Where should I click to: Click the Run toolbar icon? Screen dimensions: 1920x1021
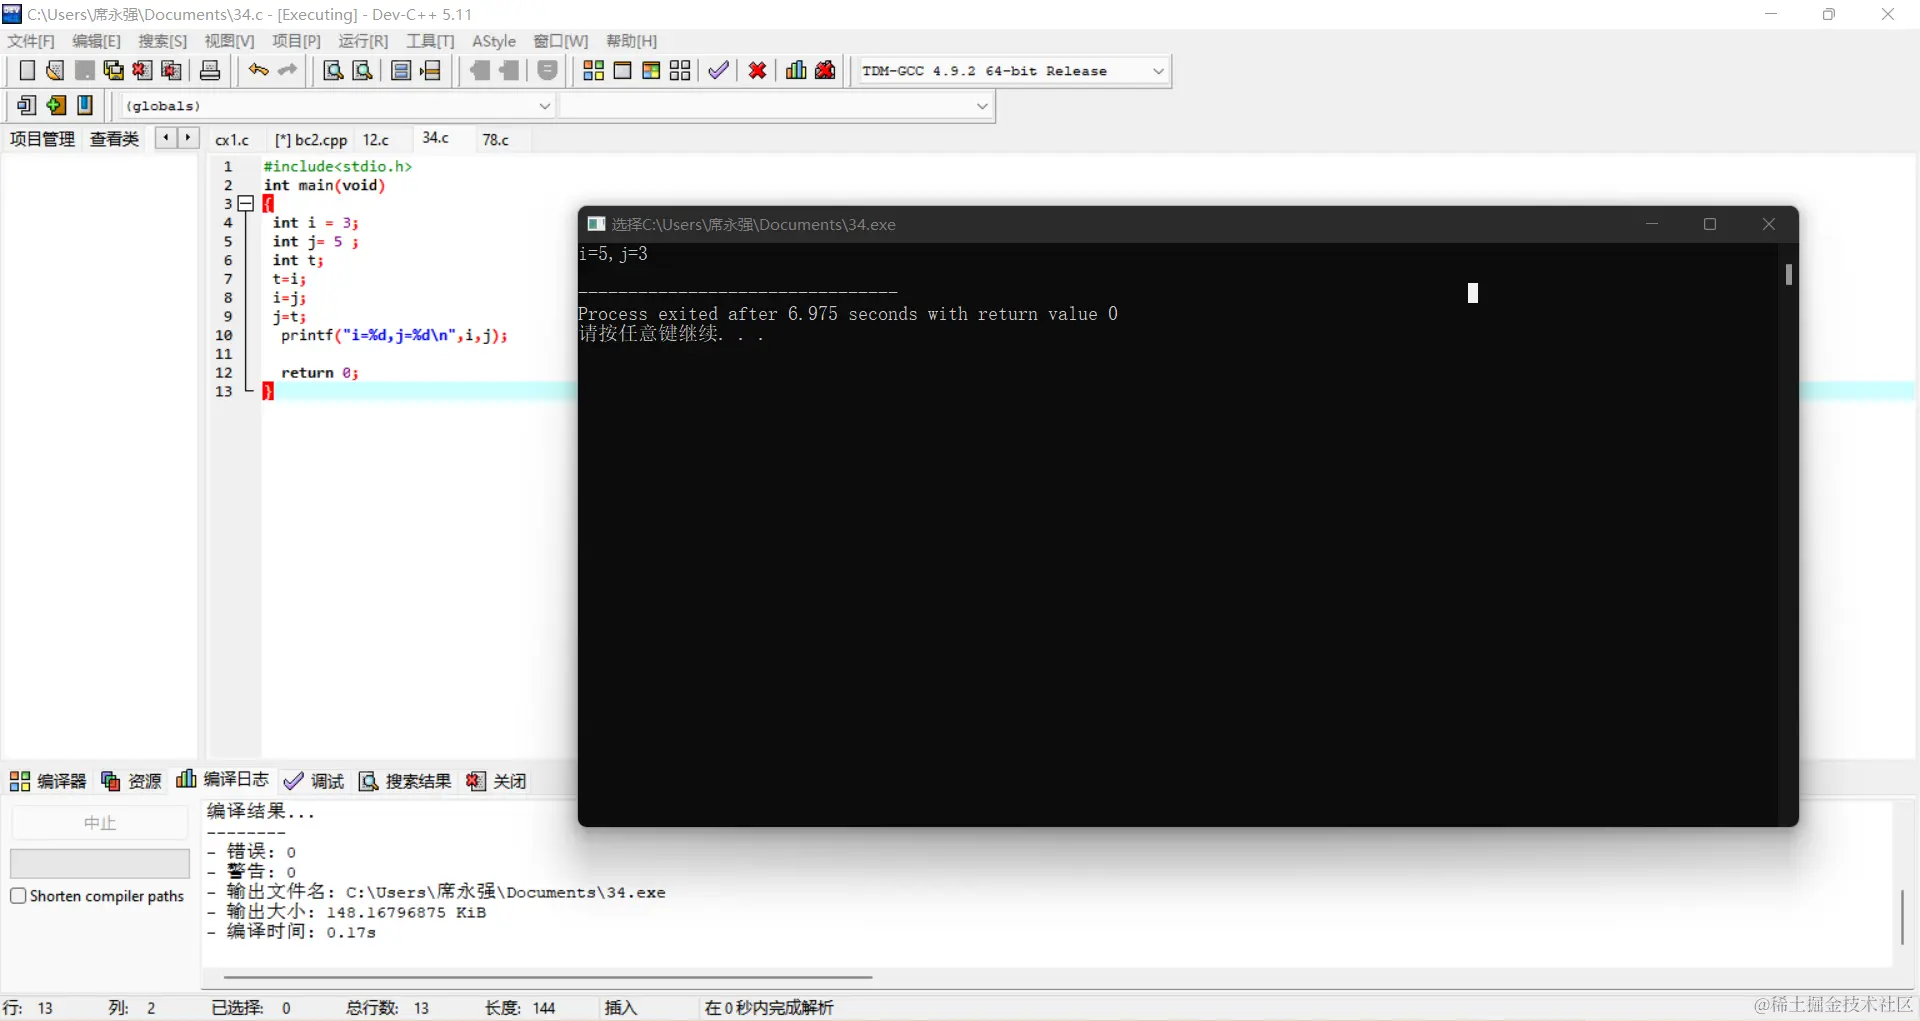coord(622,70)
